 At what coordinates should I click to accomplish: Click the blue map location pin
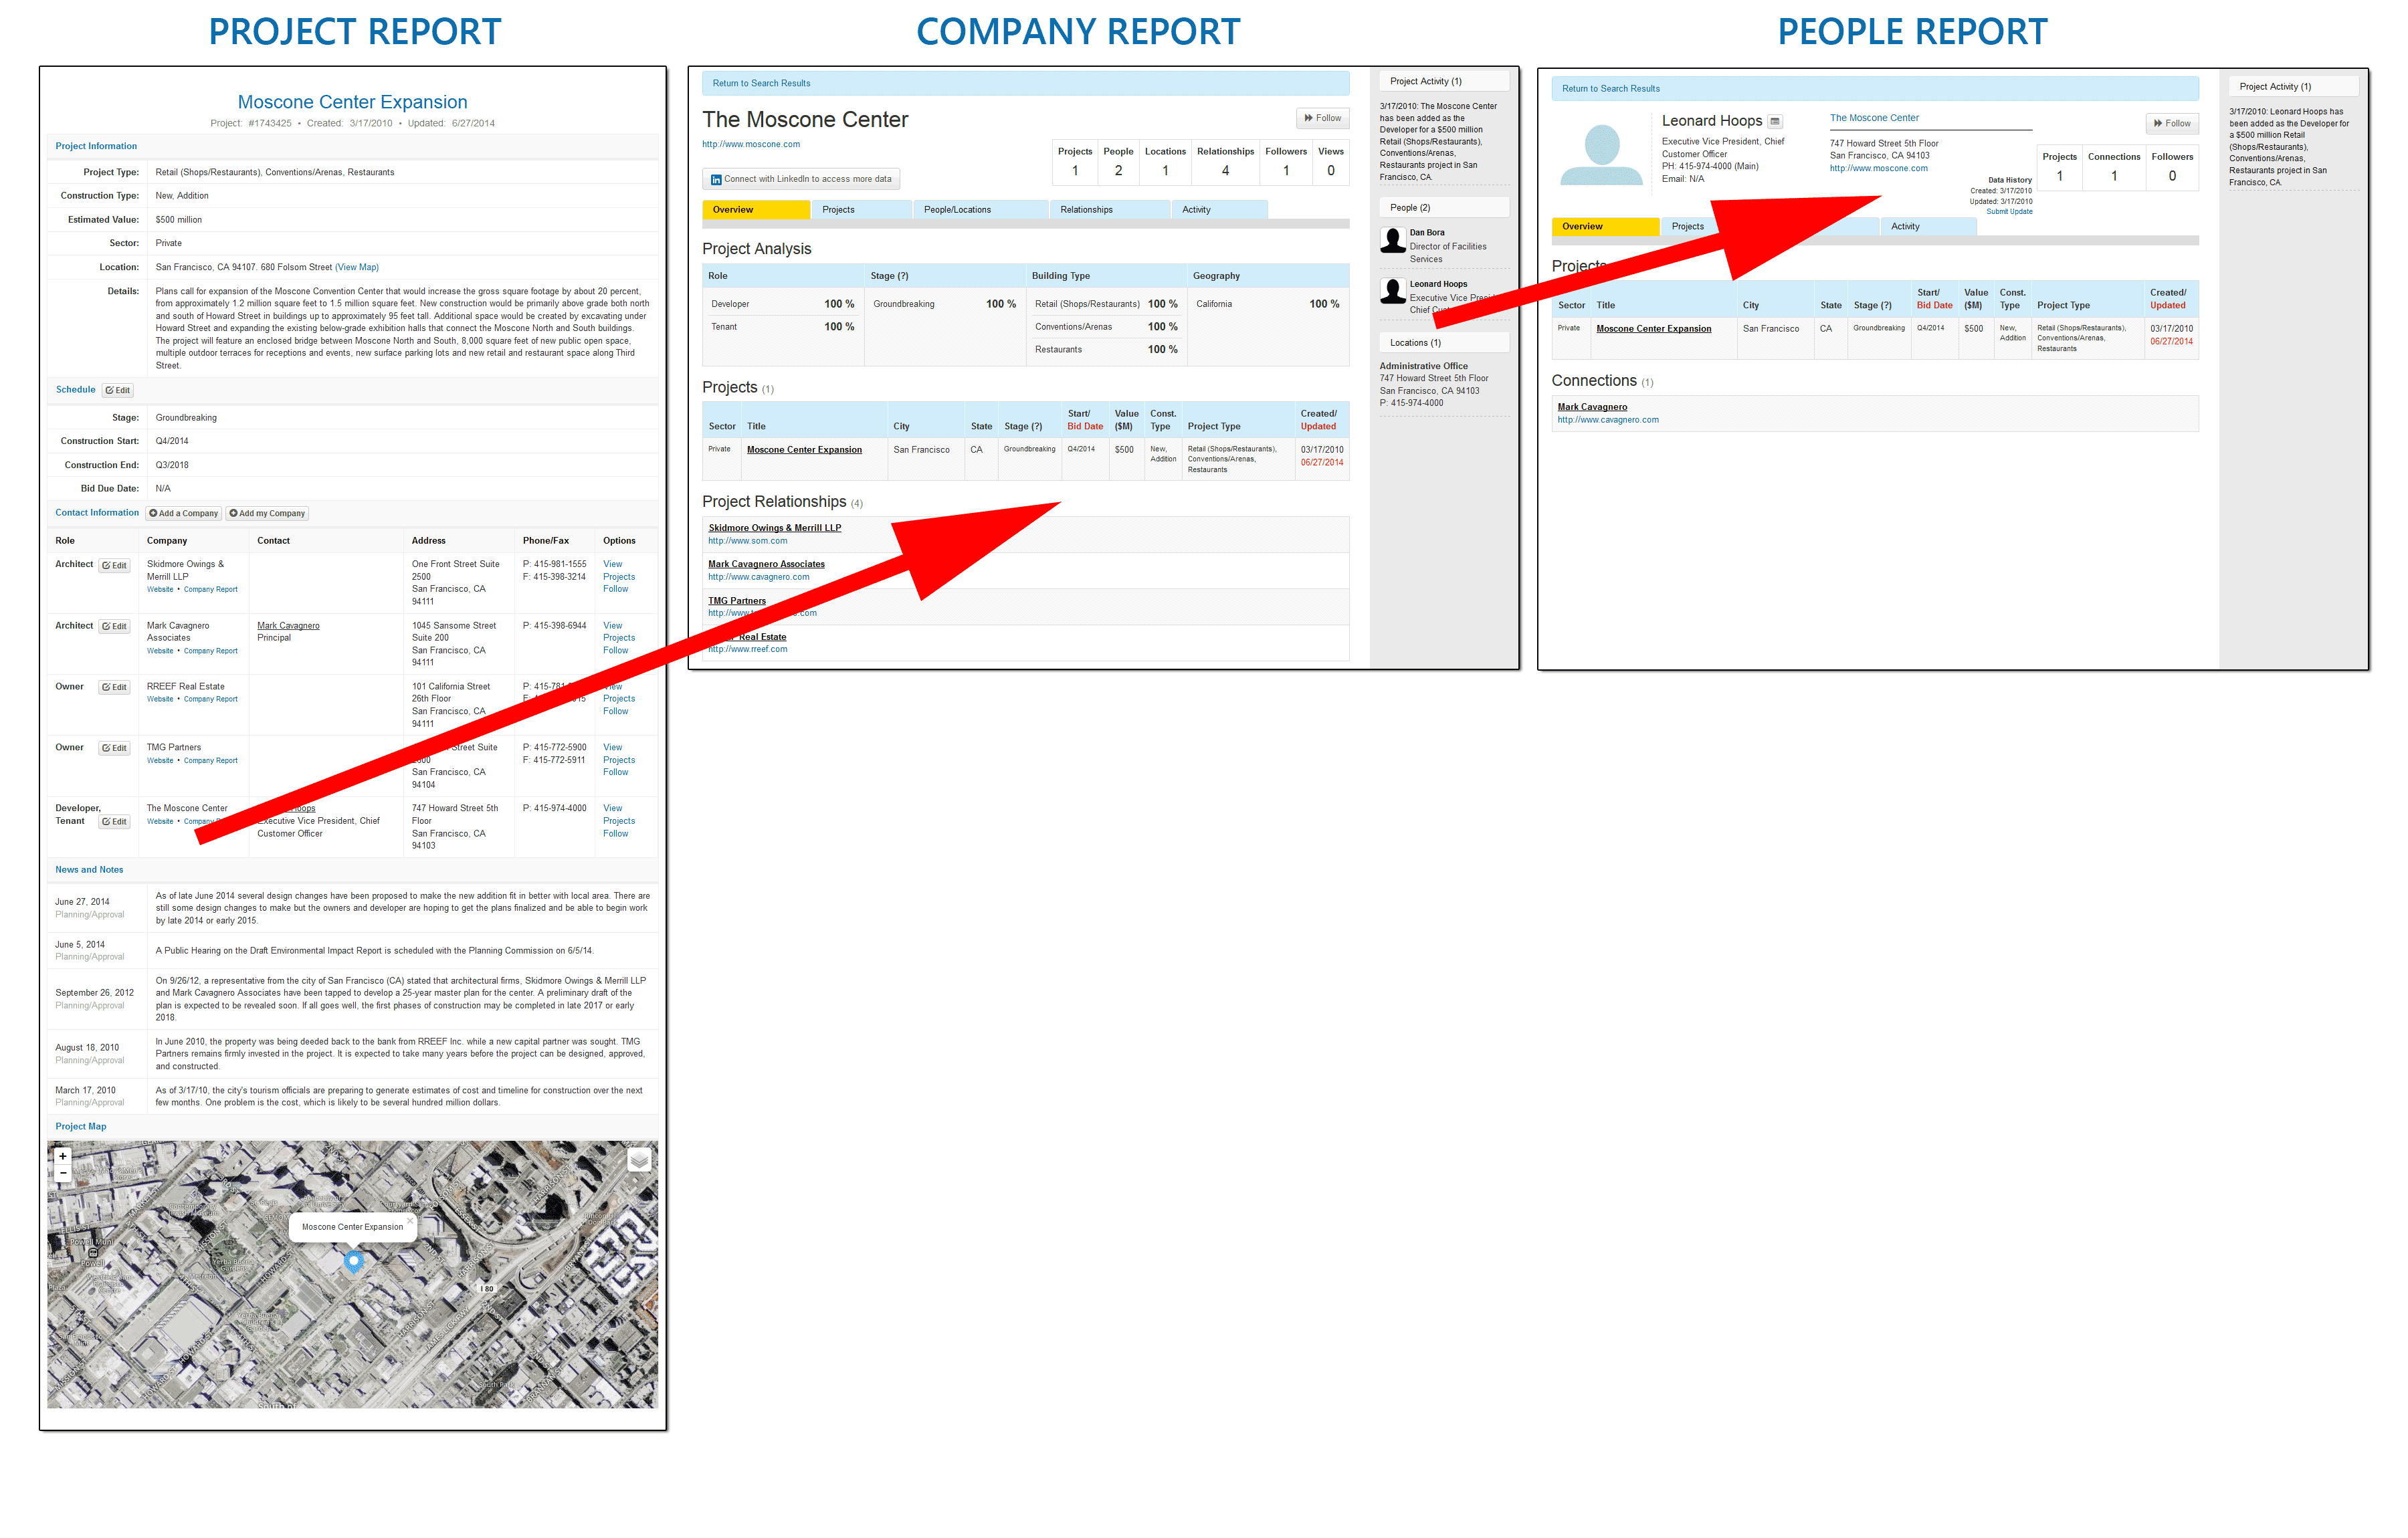[353, 1261]
